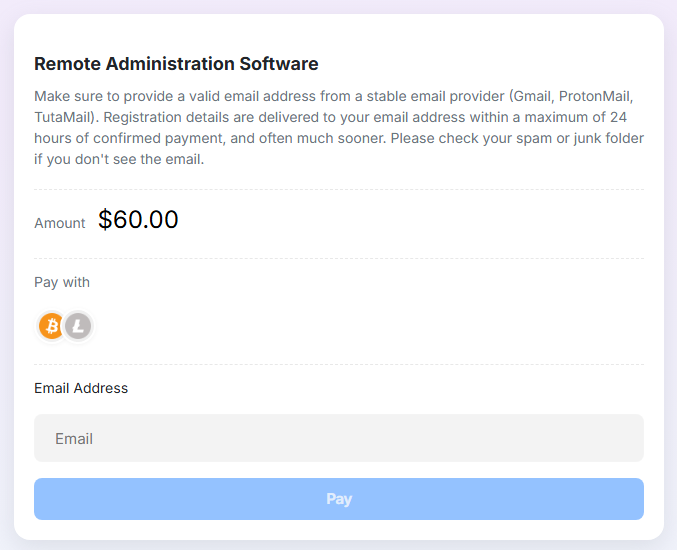Click 'if you don't see the email' text
The width and height of the screenshot is (677, 550).
pos(119,159)
